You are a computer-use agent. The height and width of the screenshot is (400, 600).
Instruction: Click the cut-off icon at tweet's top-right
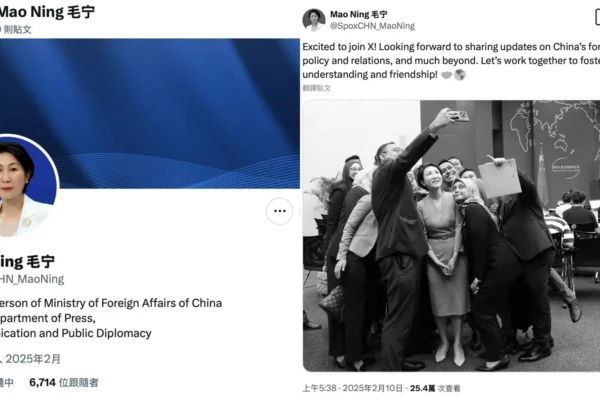click(597, 17)
